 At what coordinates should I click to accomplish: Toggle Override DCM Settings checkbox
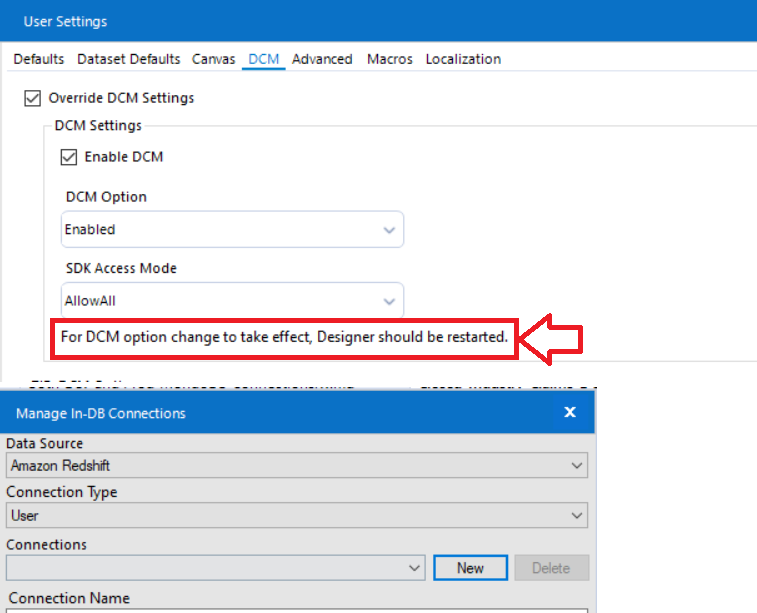tap(33, 98)
